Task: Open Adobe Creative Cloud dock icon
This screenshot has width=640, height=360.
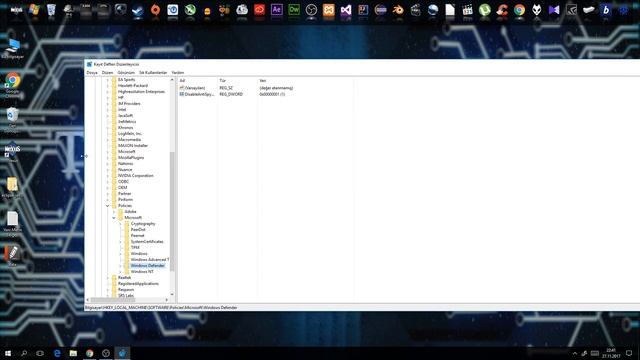Action: pyautogui.click(x=260, y=10)
